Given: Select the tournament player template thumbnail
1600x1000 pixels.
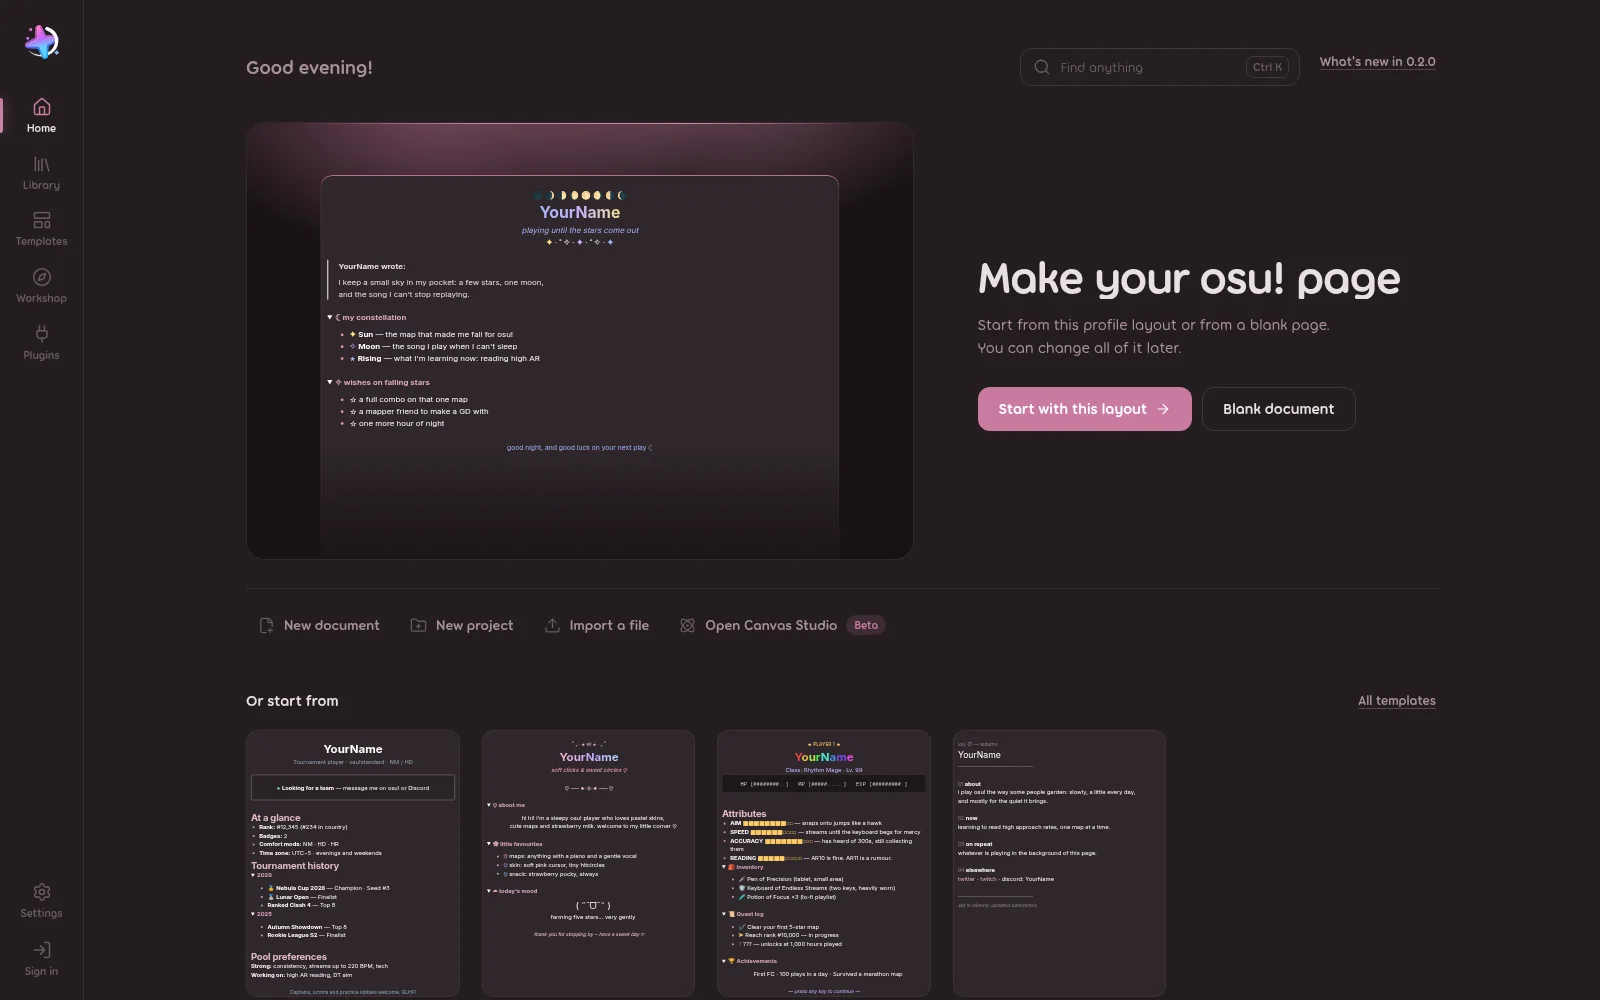Looking at the screenshot, I should pyautogui.click(x=353, y=864).
